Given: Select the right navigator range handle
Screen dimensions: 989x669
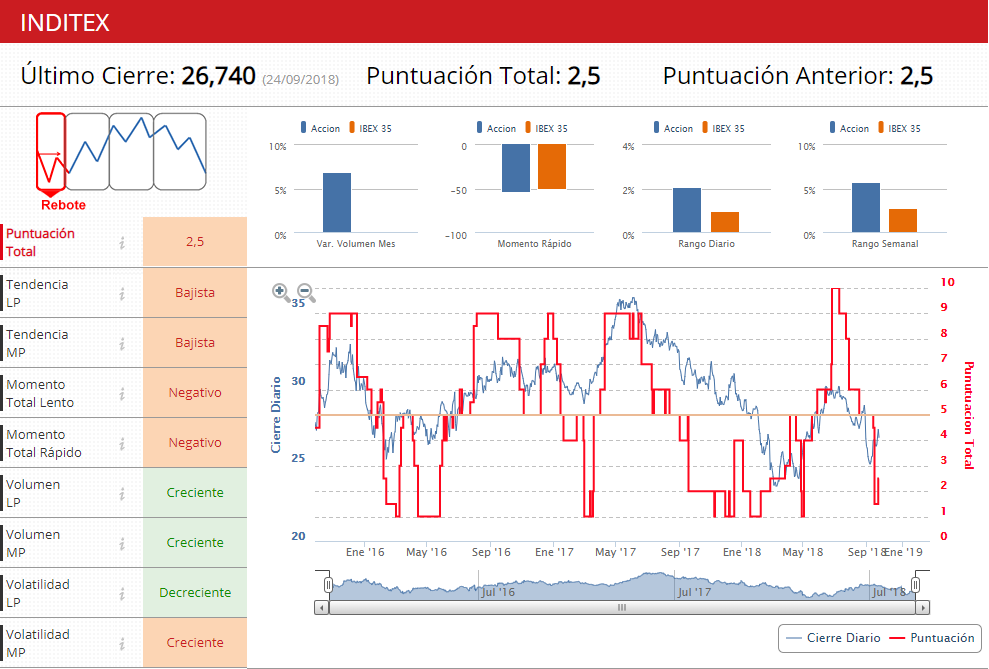Looking at the screenshot, I should [x=915, y=585].
